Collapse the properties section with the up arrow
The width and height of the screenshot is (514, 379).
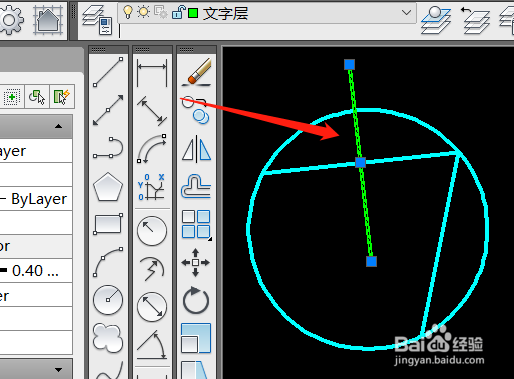tap(59, 126)
